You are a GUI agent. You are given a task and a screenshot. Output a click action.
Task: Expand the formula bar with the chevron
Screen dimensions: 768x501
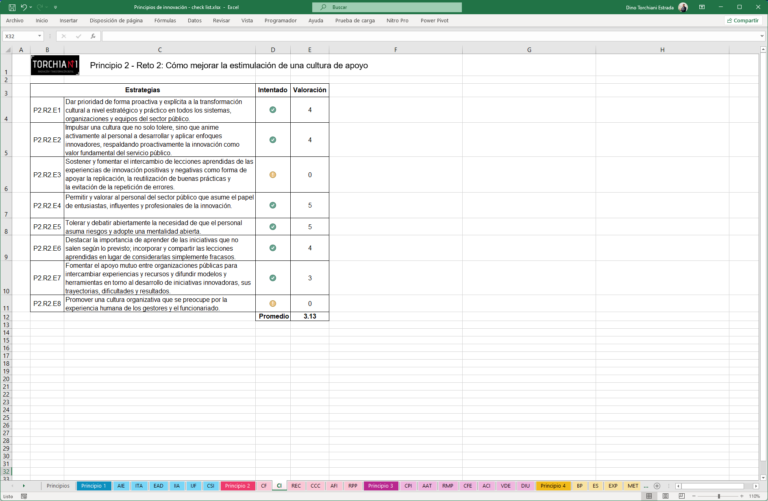pos(762,36)
